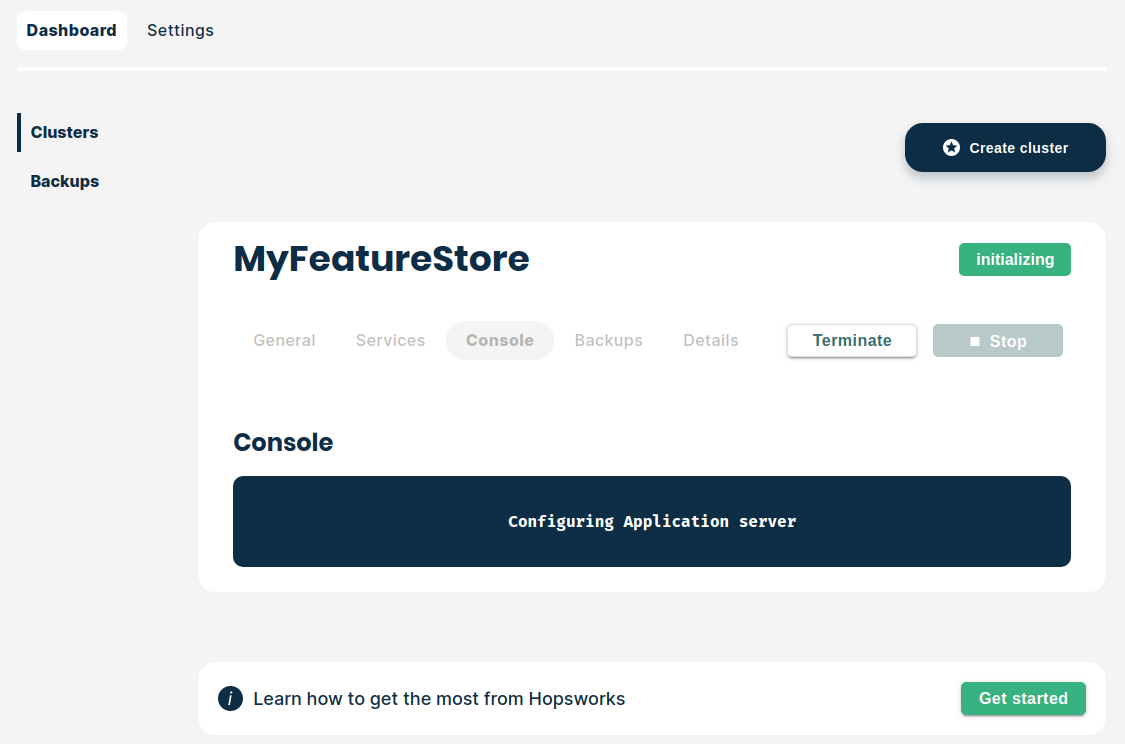Viewport: 1125px width, 744px height.
Task: Open the General cluster tab
Action: pyautogui.click(x=284, y=340)
